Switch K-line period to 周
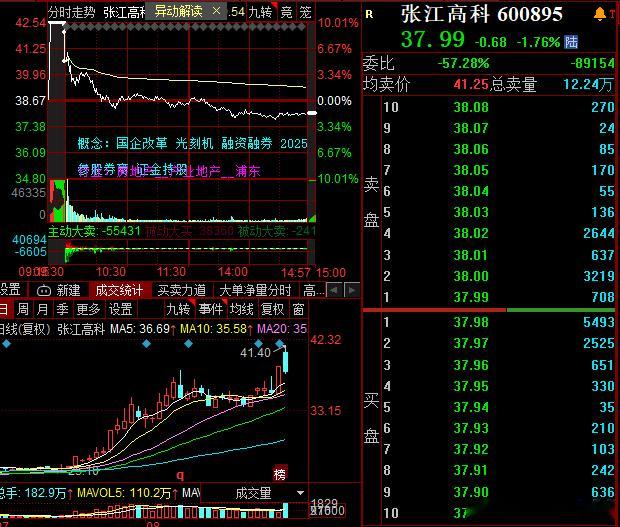The image size is (620, 527). (23, 309)
